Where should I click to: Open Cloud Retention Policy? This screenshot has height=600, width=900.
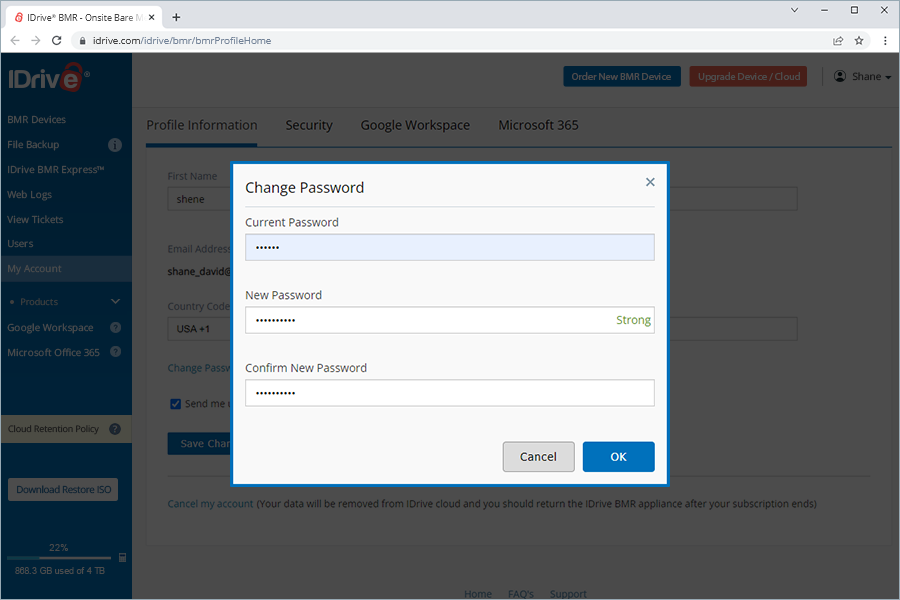(53, 429)
